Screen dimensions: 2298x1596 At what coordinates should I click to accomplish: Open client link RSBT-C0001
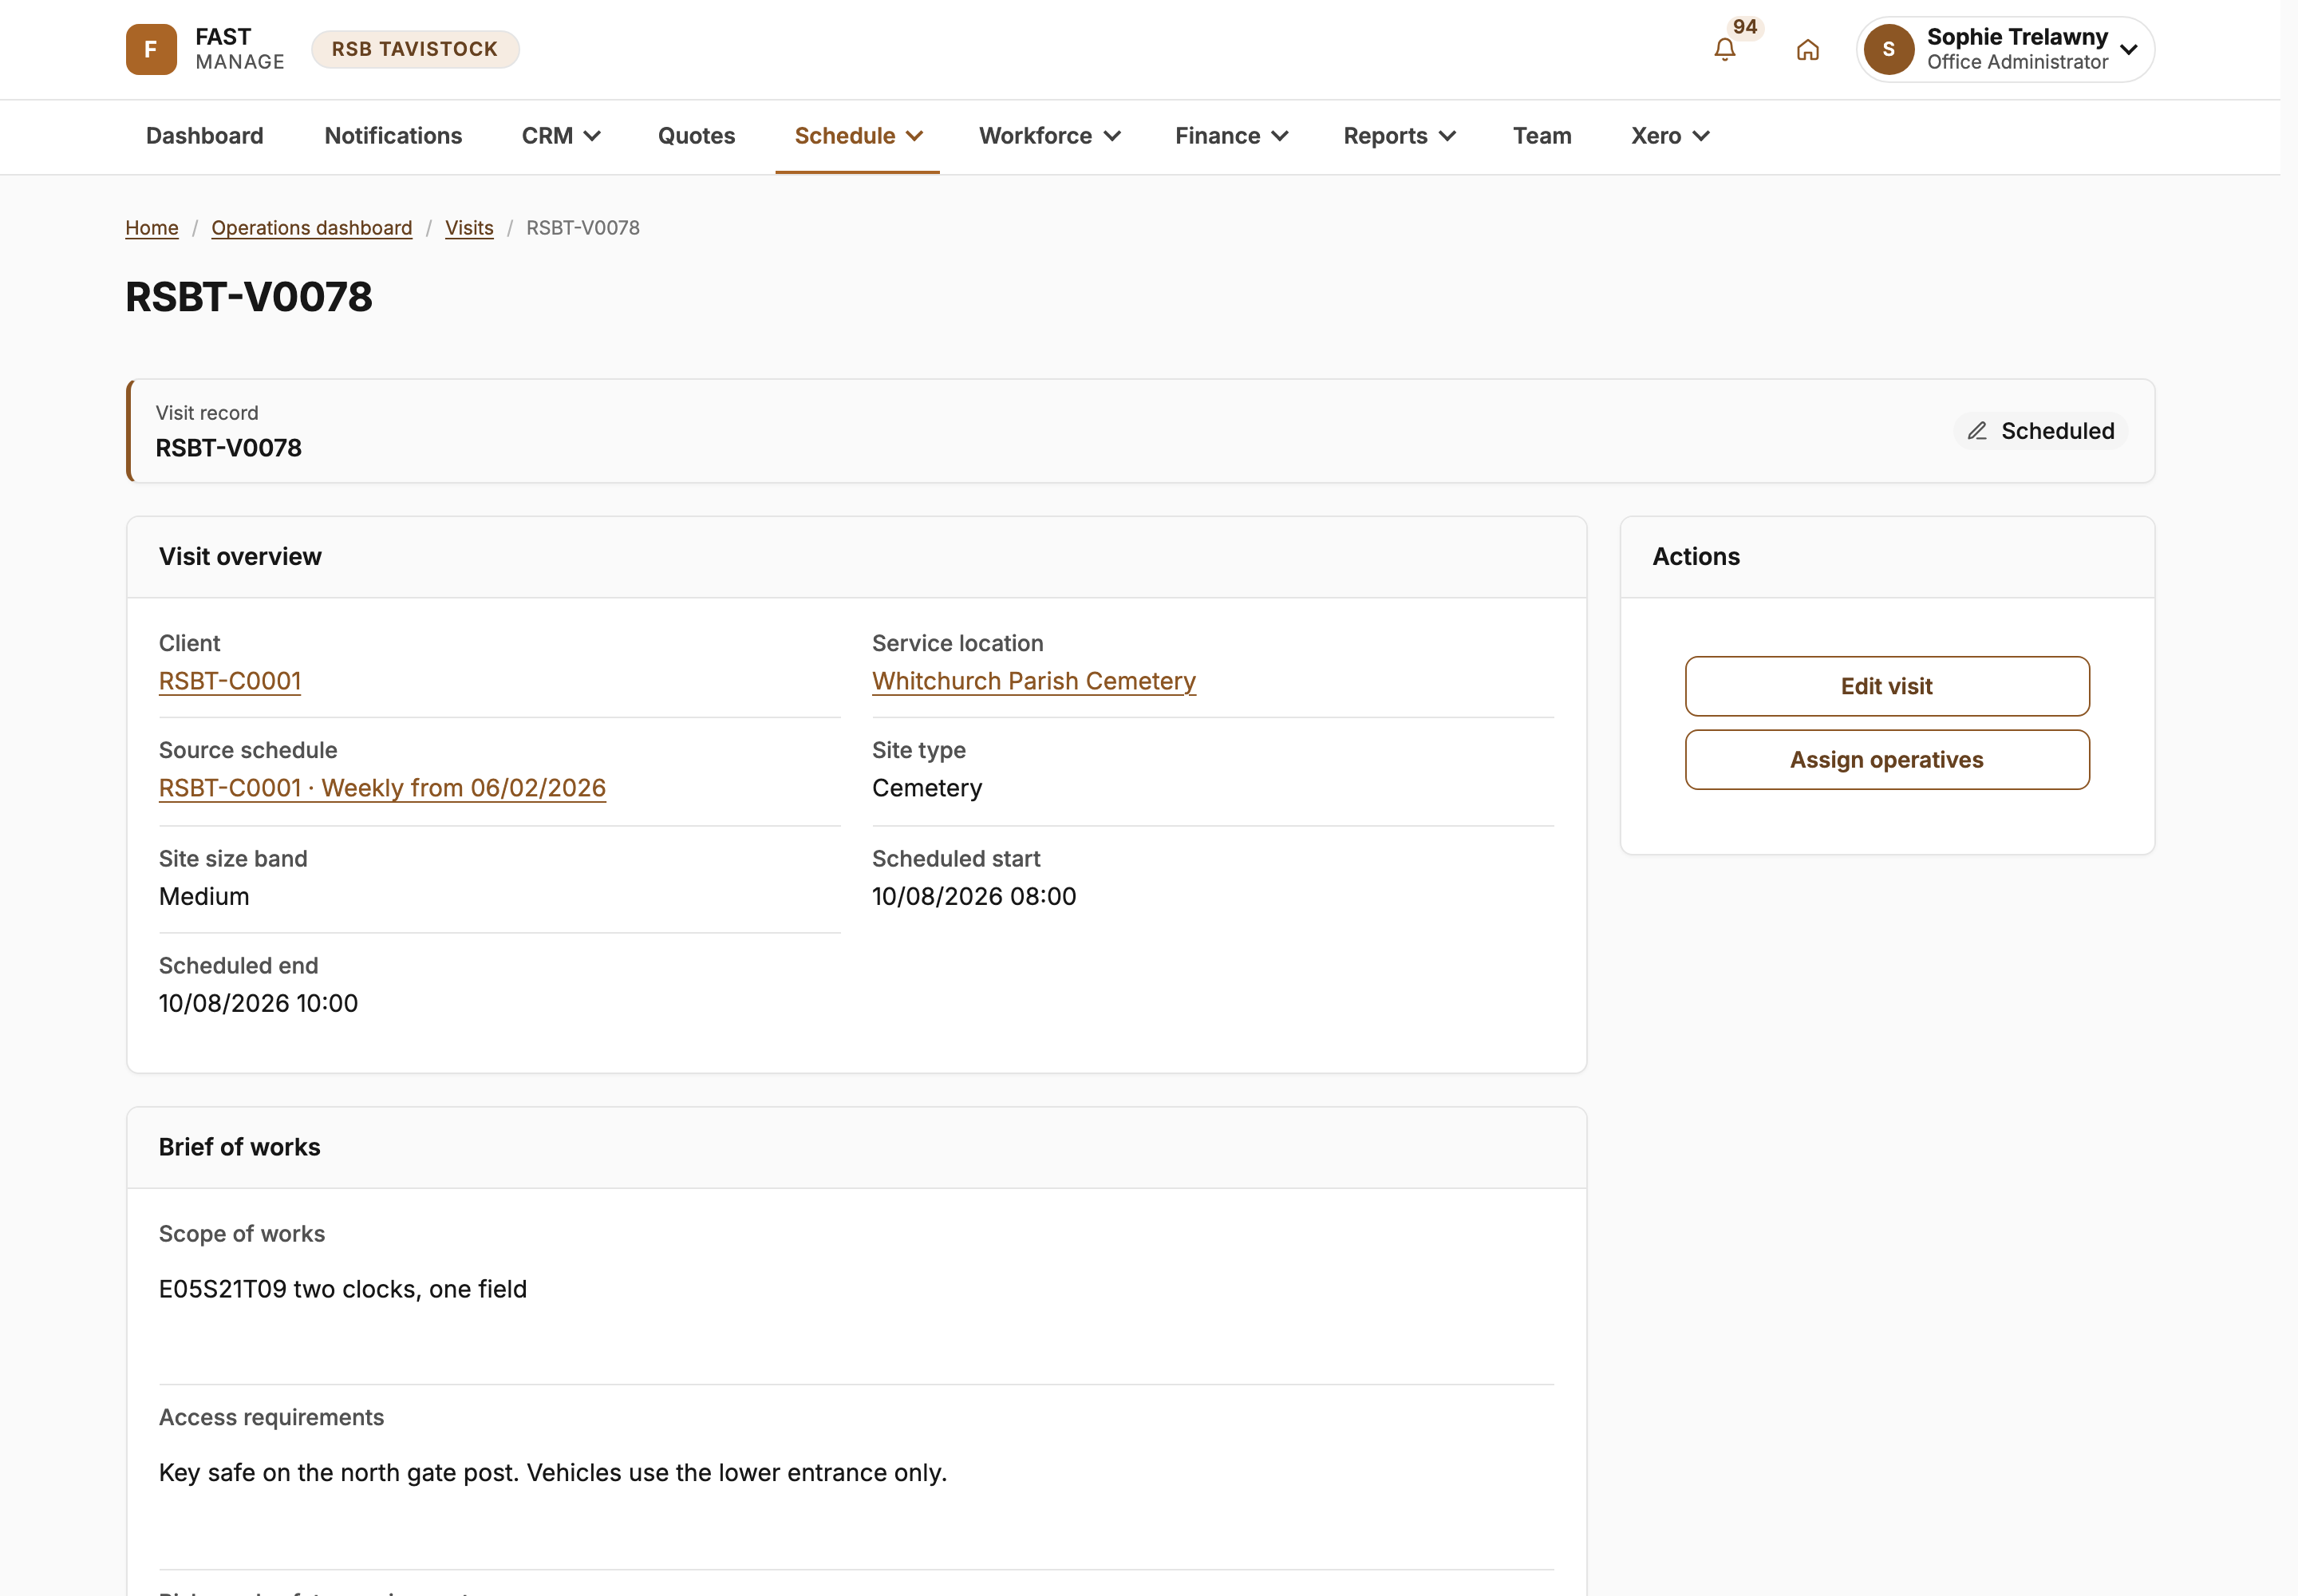(x=230, y=681)
